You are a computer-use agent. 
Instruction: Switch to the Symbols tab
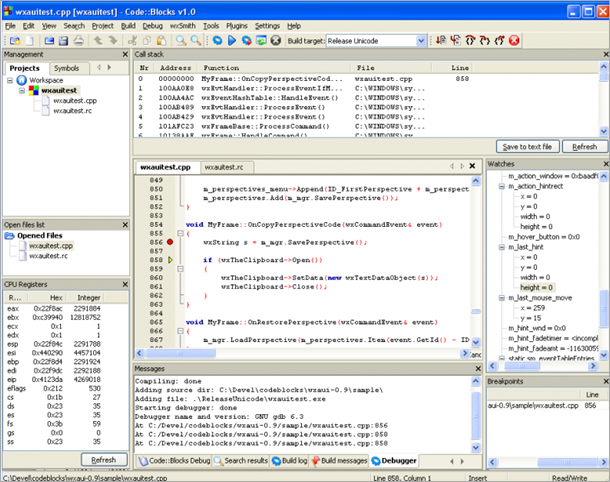point(67,68)
